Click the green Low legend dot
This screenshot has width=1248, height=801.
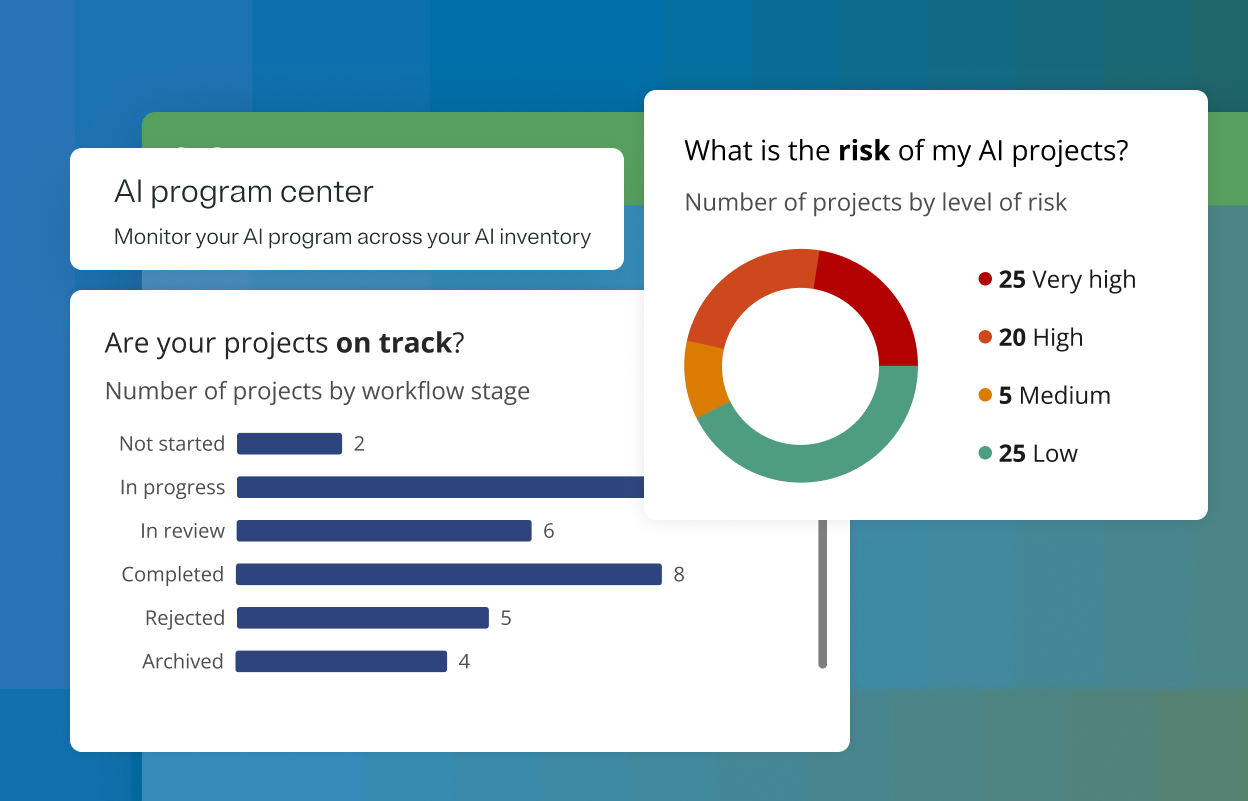click(x=985, y=454)
